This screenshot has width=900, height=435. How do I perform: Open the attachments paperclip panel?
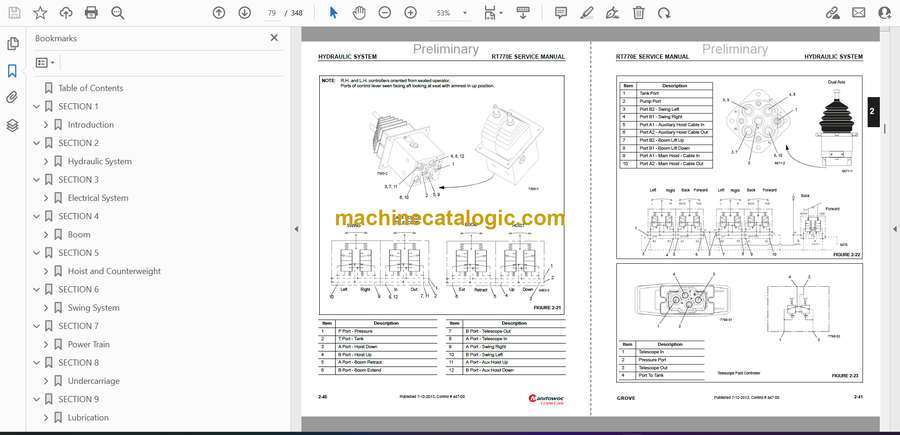coord(13,98)
